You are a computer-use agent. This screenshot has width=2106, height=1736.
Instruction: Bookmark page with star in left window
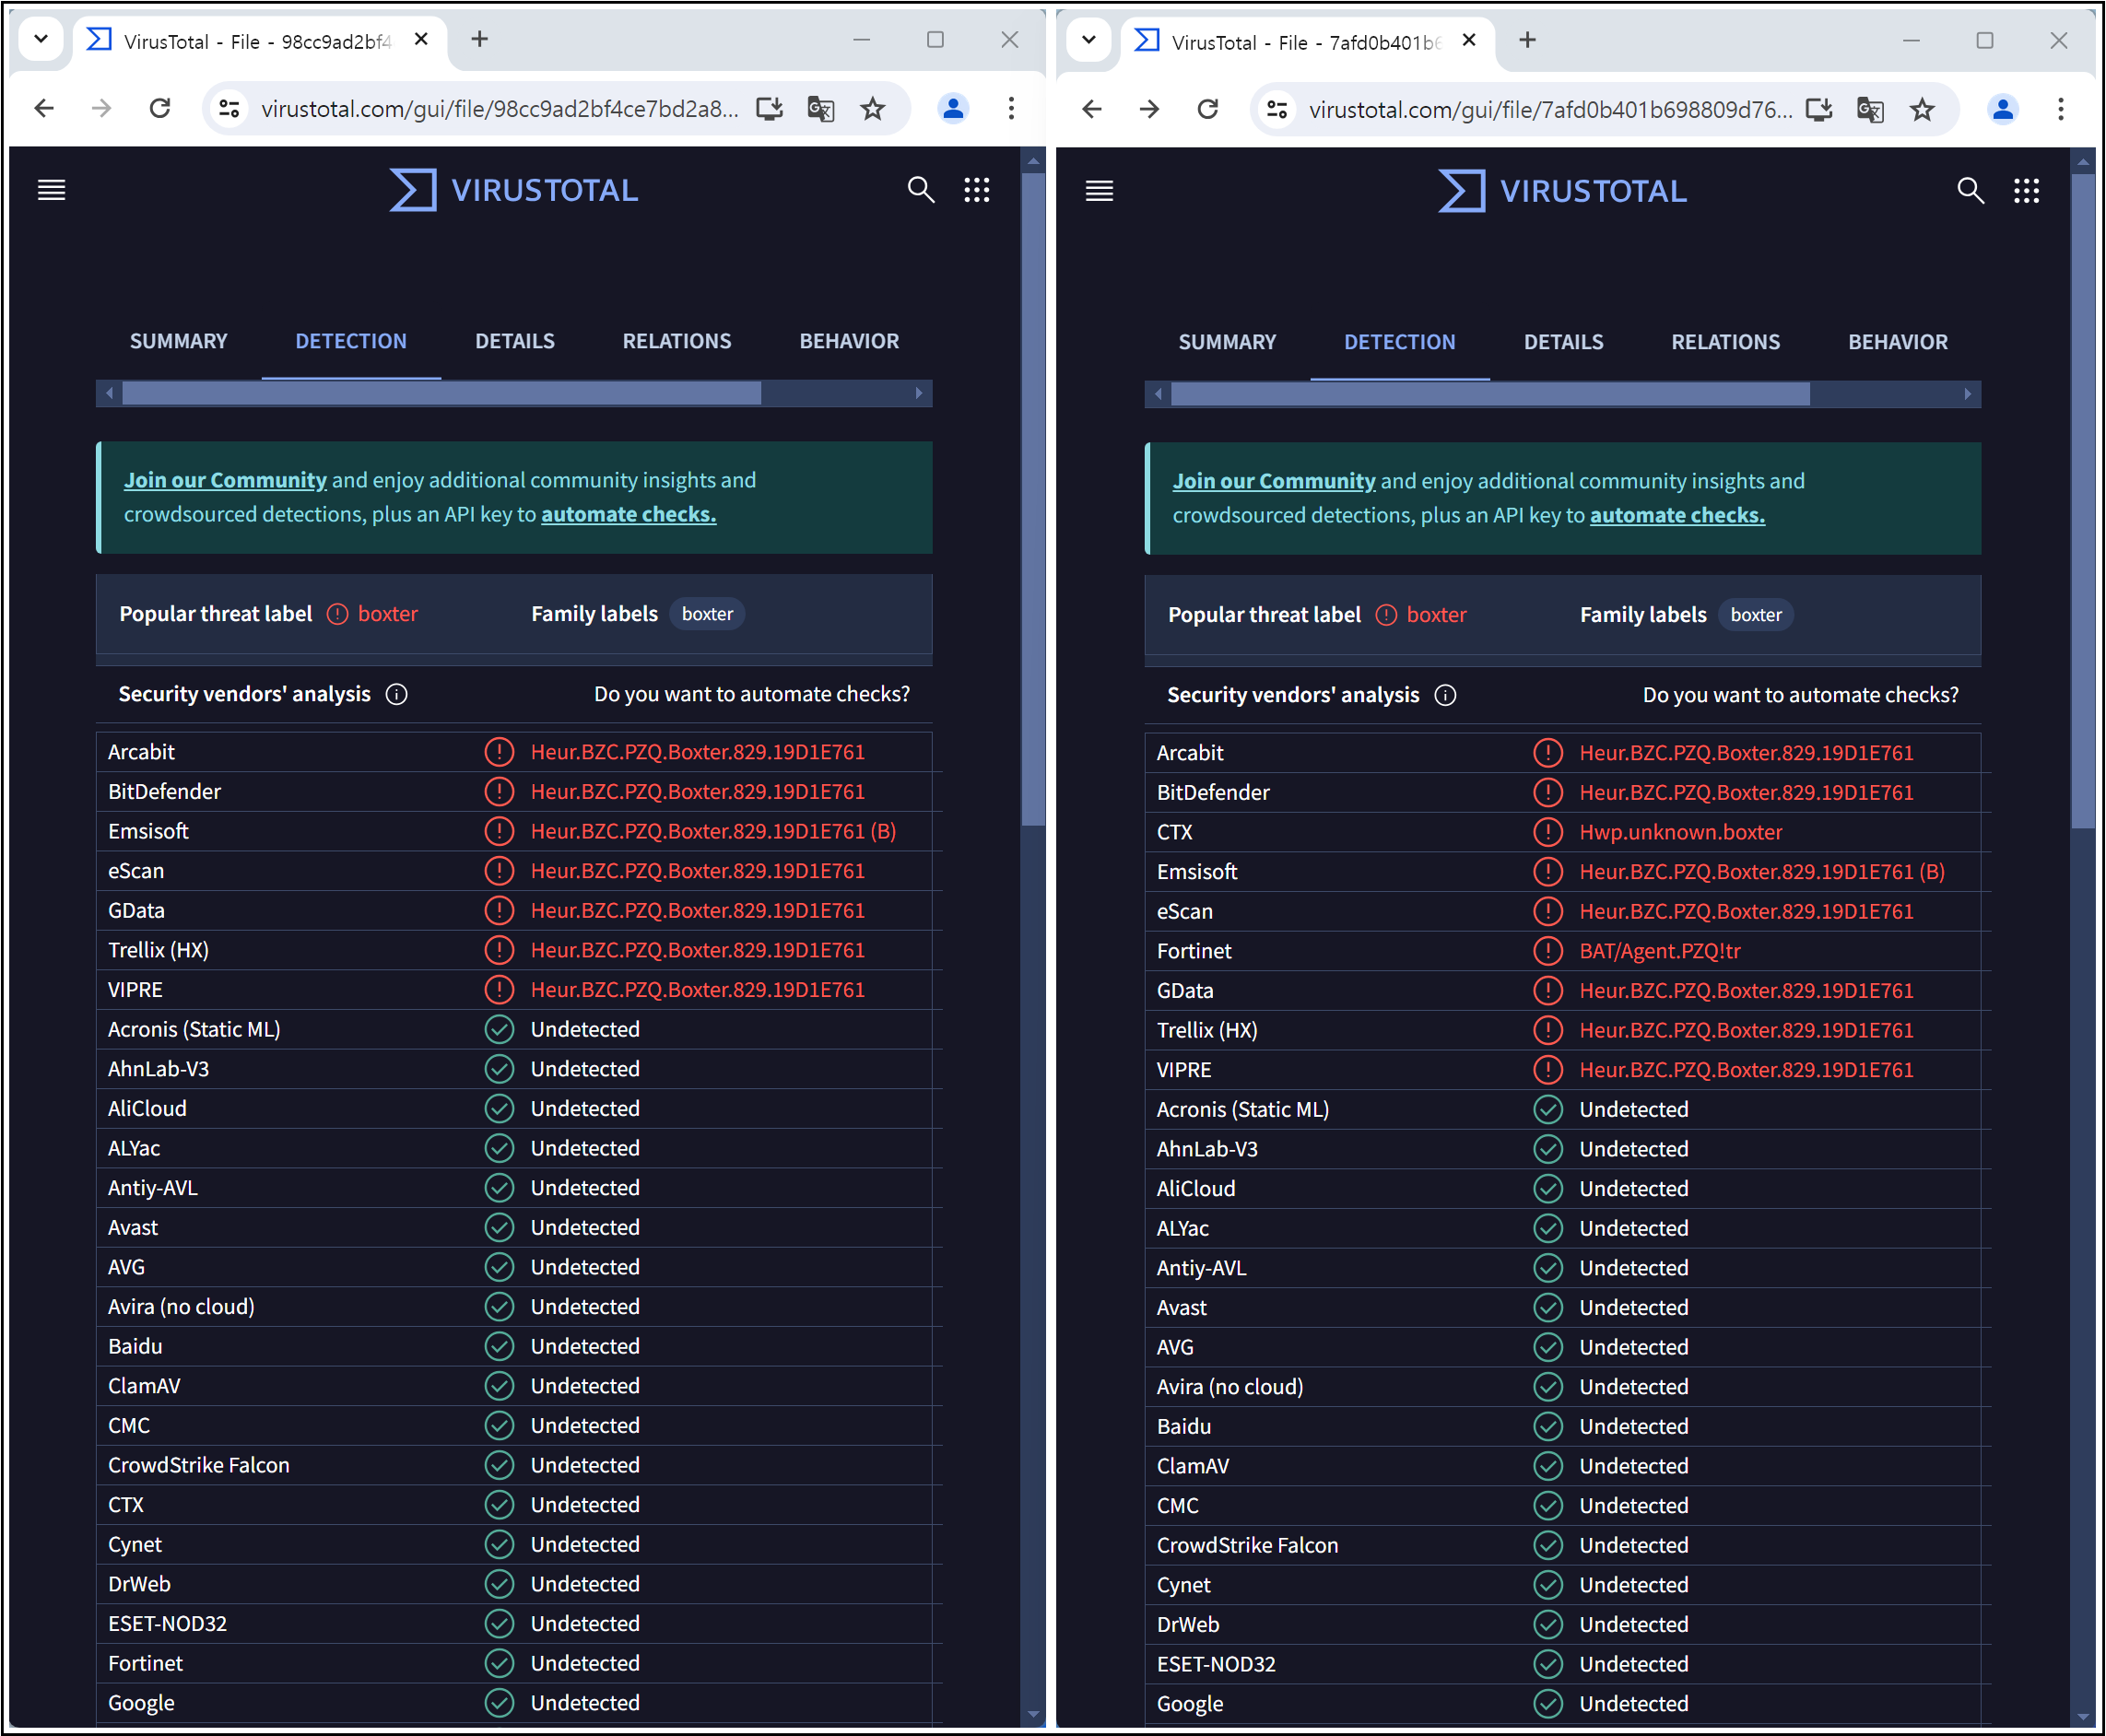pos(873,108)
